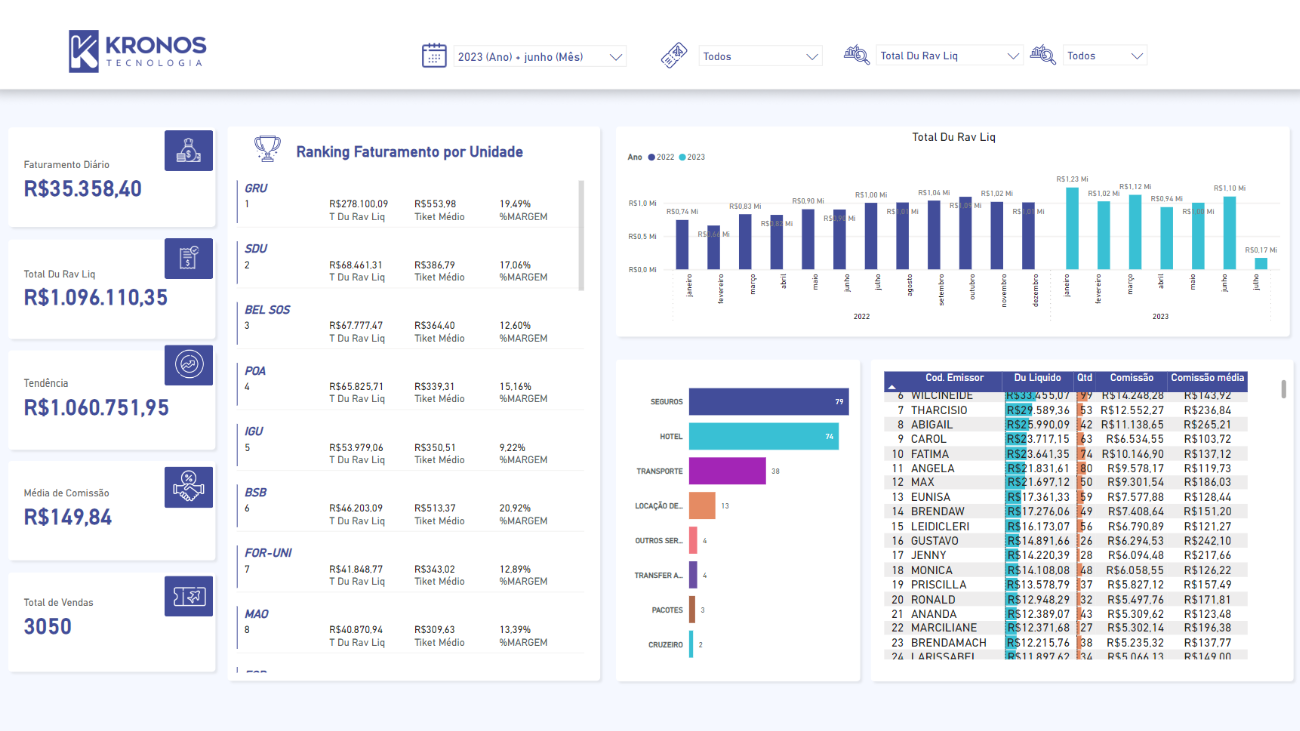This screenshot has width=1300, height=731.
Task: Open the Total Du Rav Liq measure dropdown
Action: point(950,56)
